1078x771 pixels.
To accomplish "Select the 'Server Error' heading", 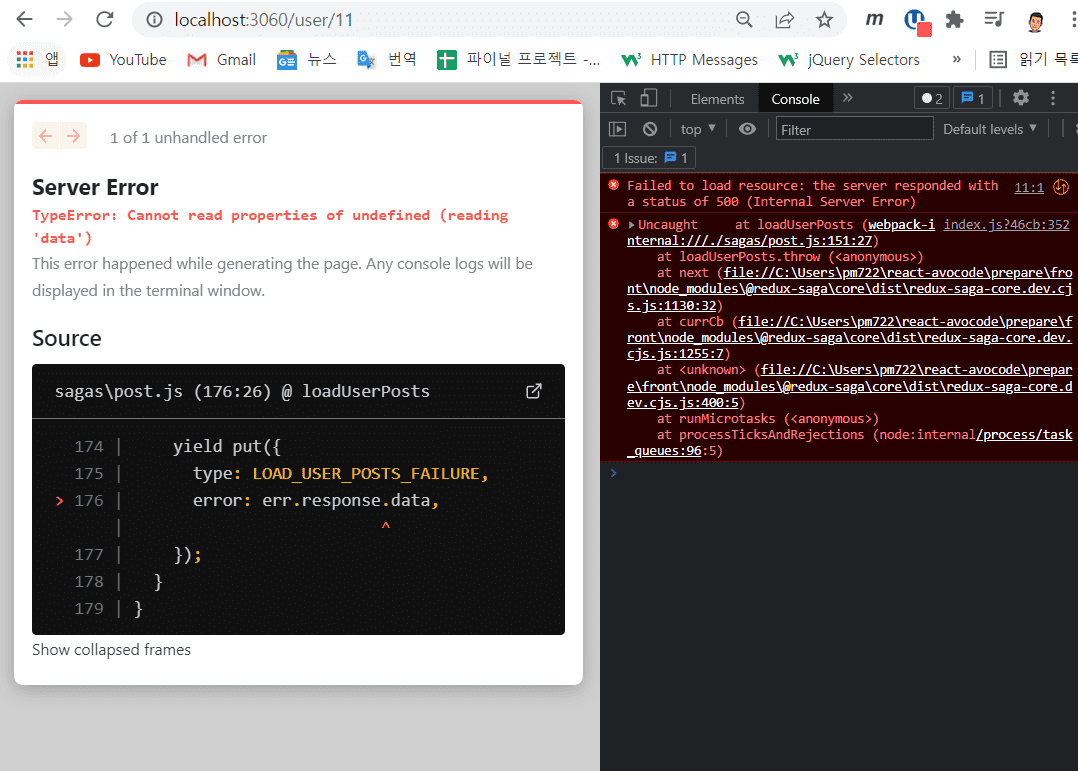I will [x=95, y=187].
